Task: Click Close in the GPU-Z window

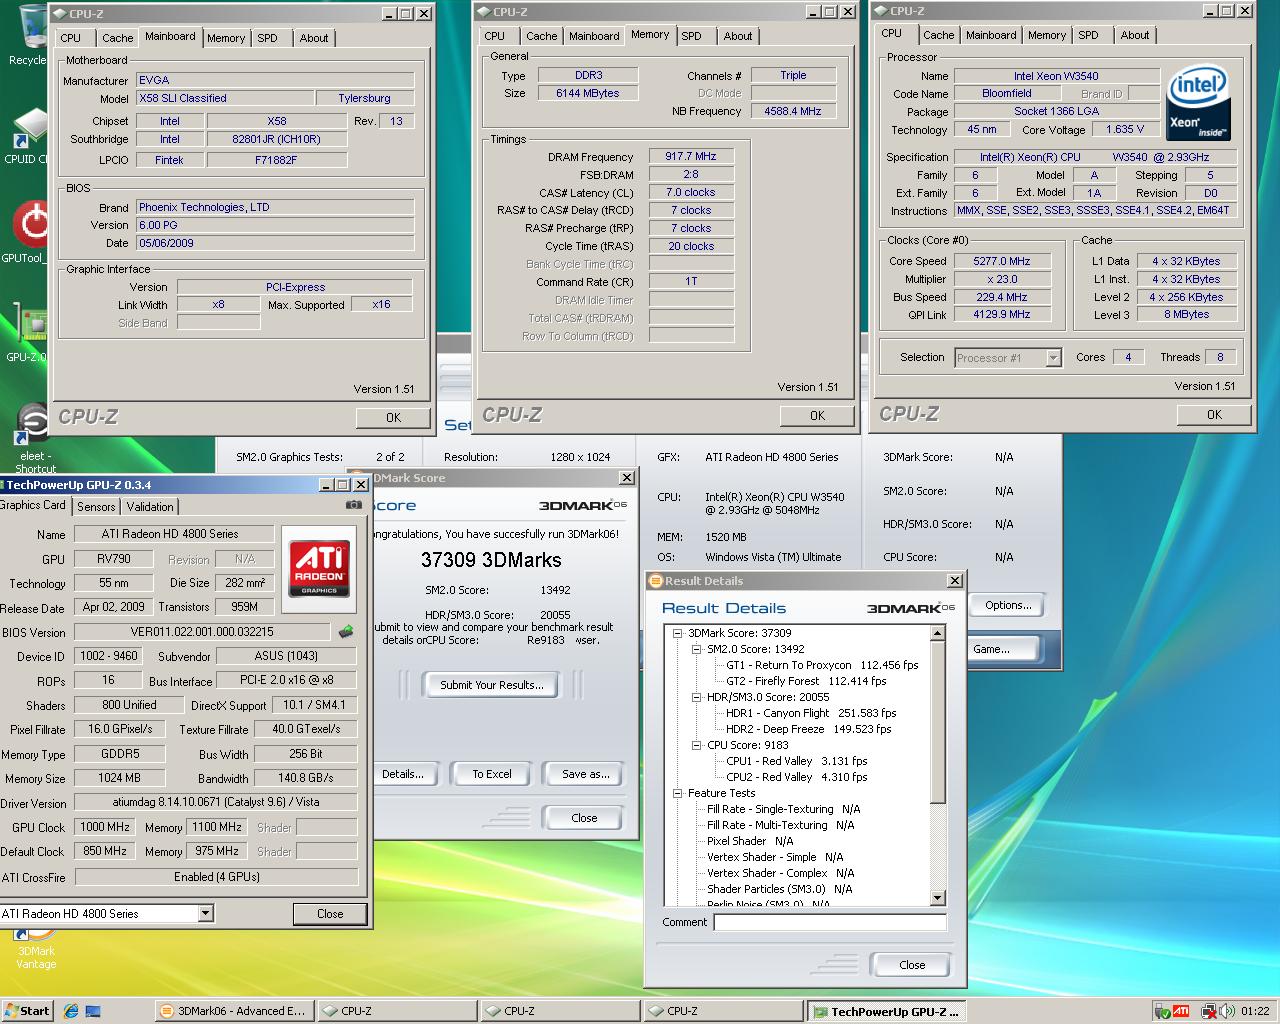Action: pos(330,914)
